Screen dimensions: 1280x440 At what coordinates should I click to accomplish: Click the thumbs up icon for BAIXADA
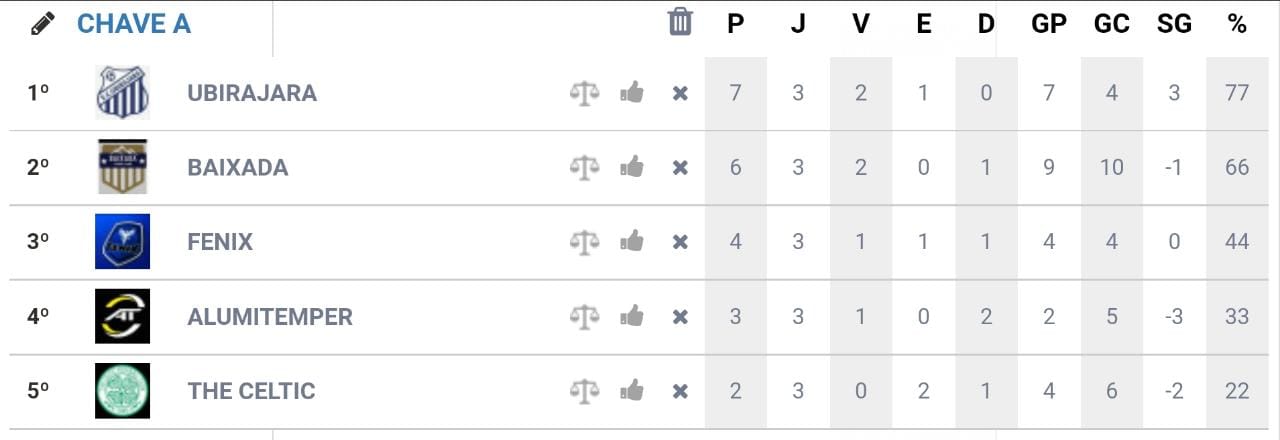(x=631, y=167)
